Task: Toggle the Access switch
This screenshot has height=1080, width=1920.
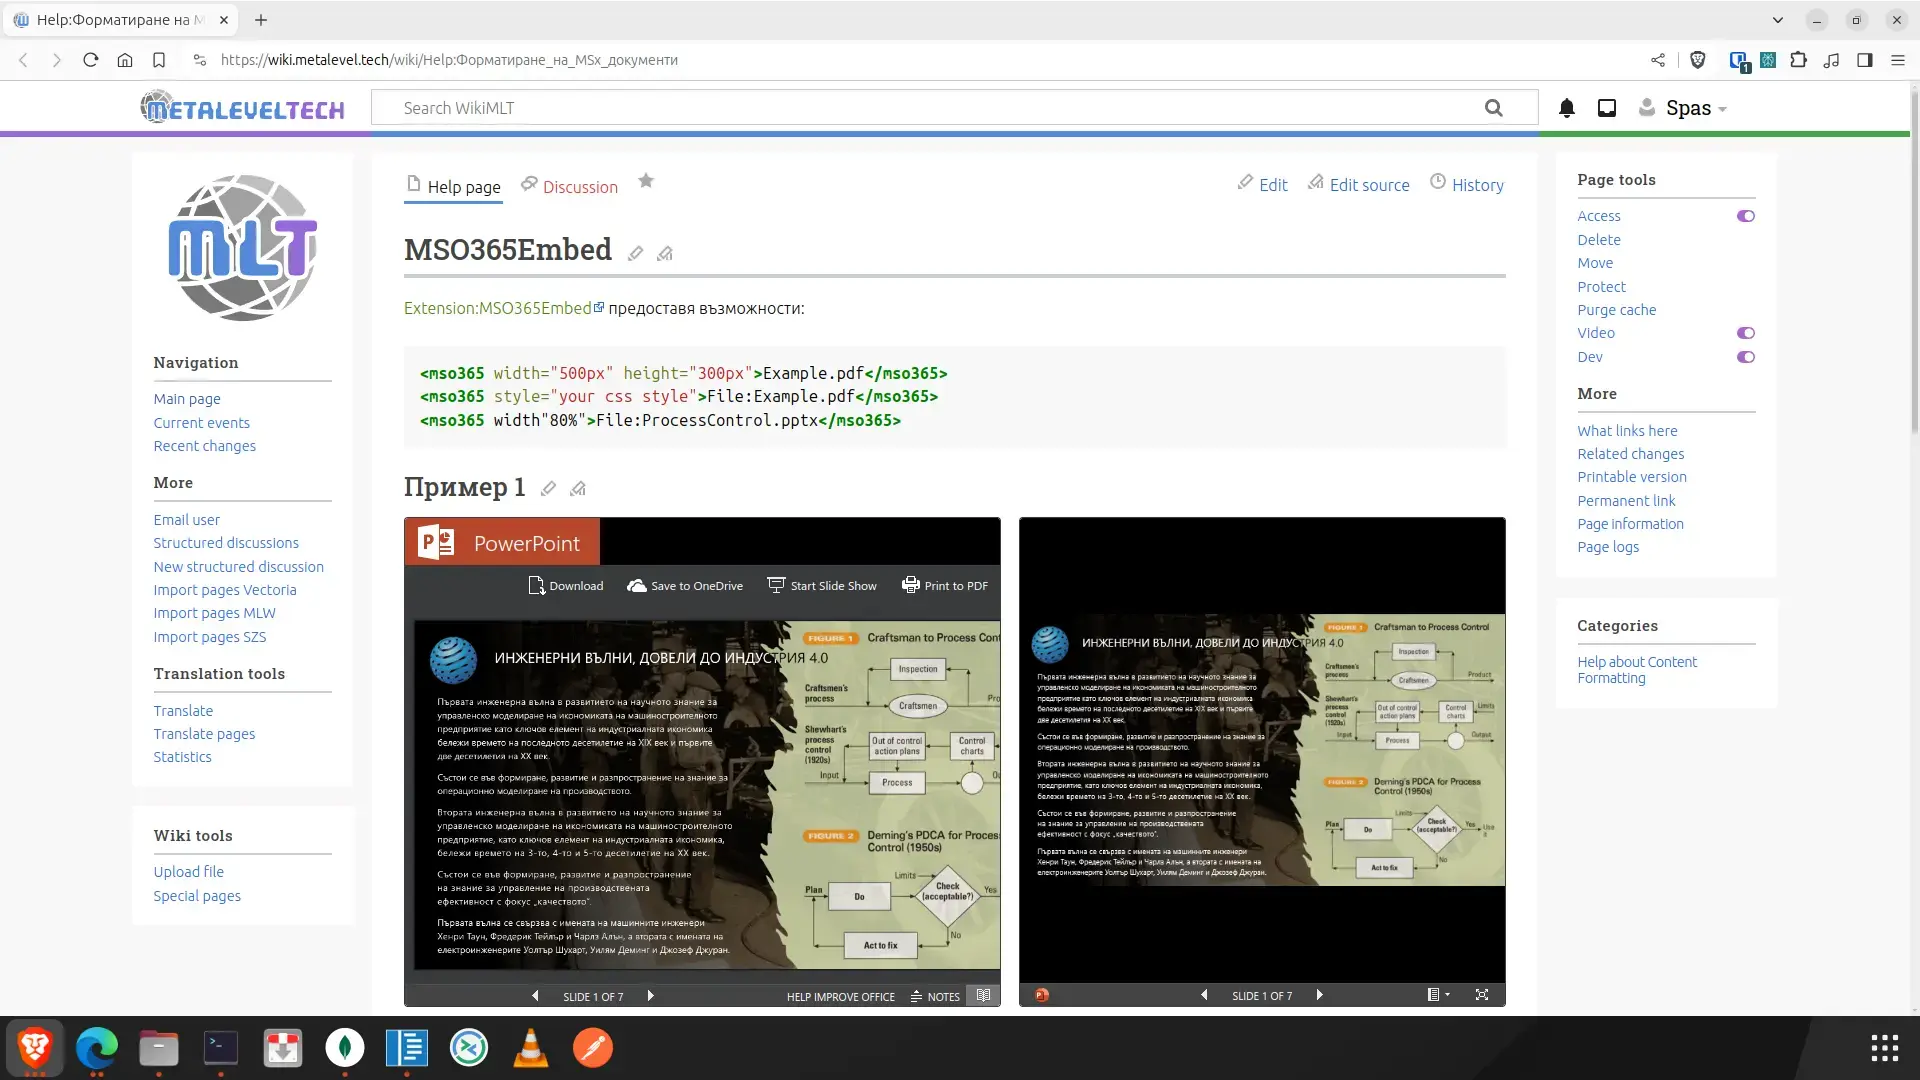Action: tap(1745, 216)
